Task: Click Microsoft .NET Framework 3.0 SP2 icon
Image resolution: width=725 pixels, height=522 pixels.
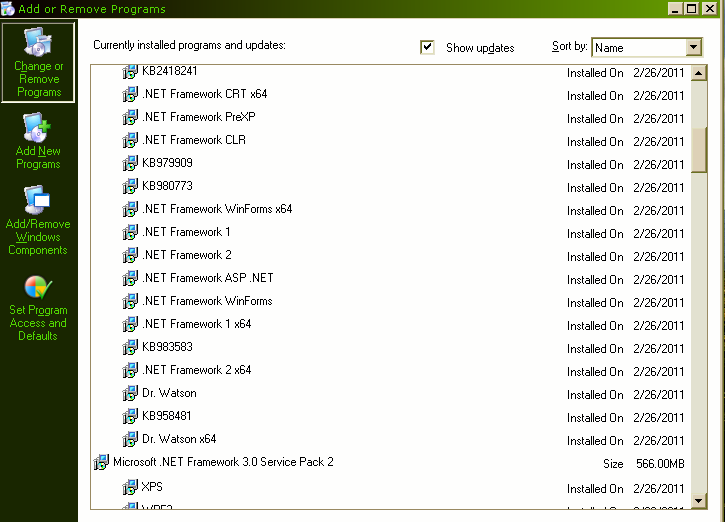Action: click(x=101, y=462)
